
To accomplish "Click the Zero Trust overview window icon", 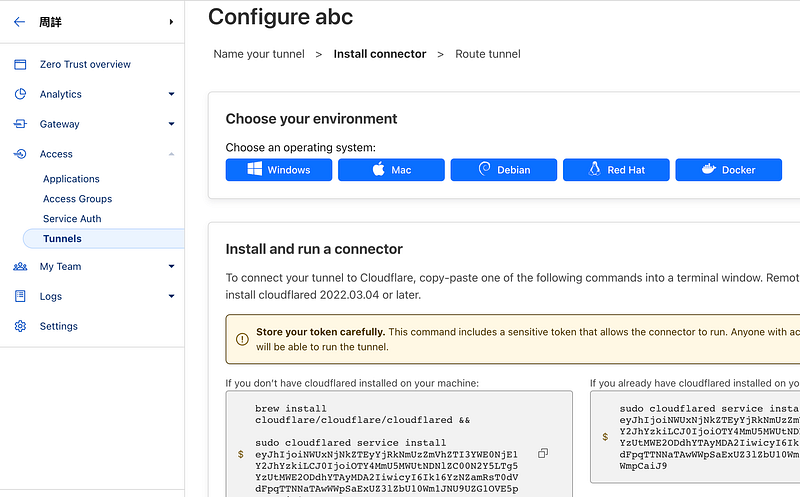I will click(20, 64).
